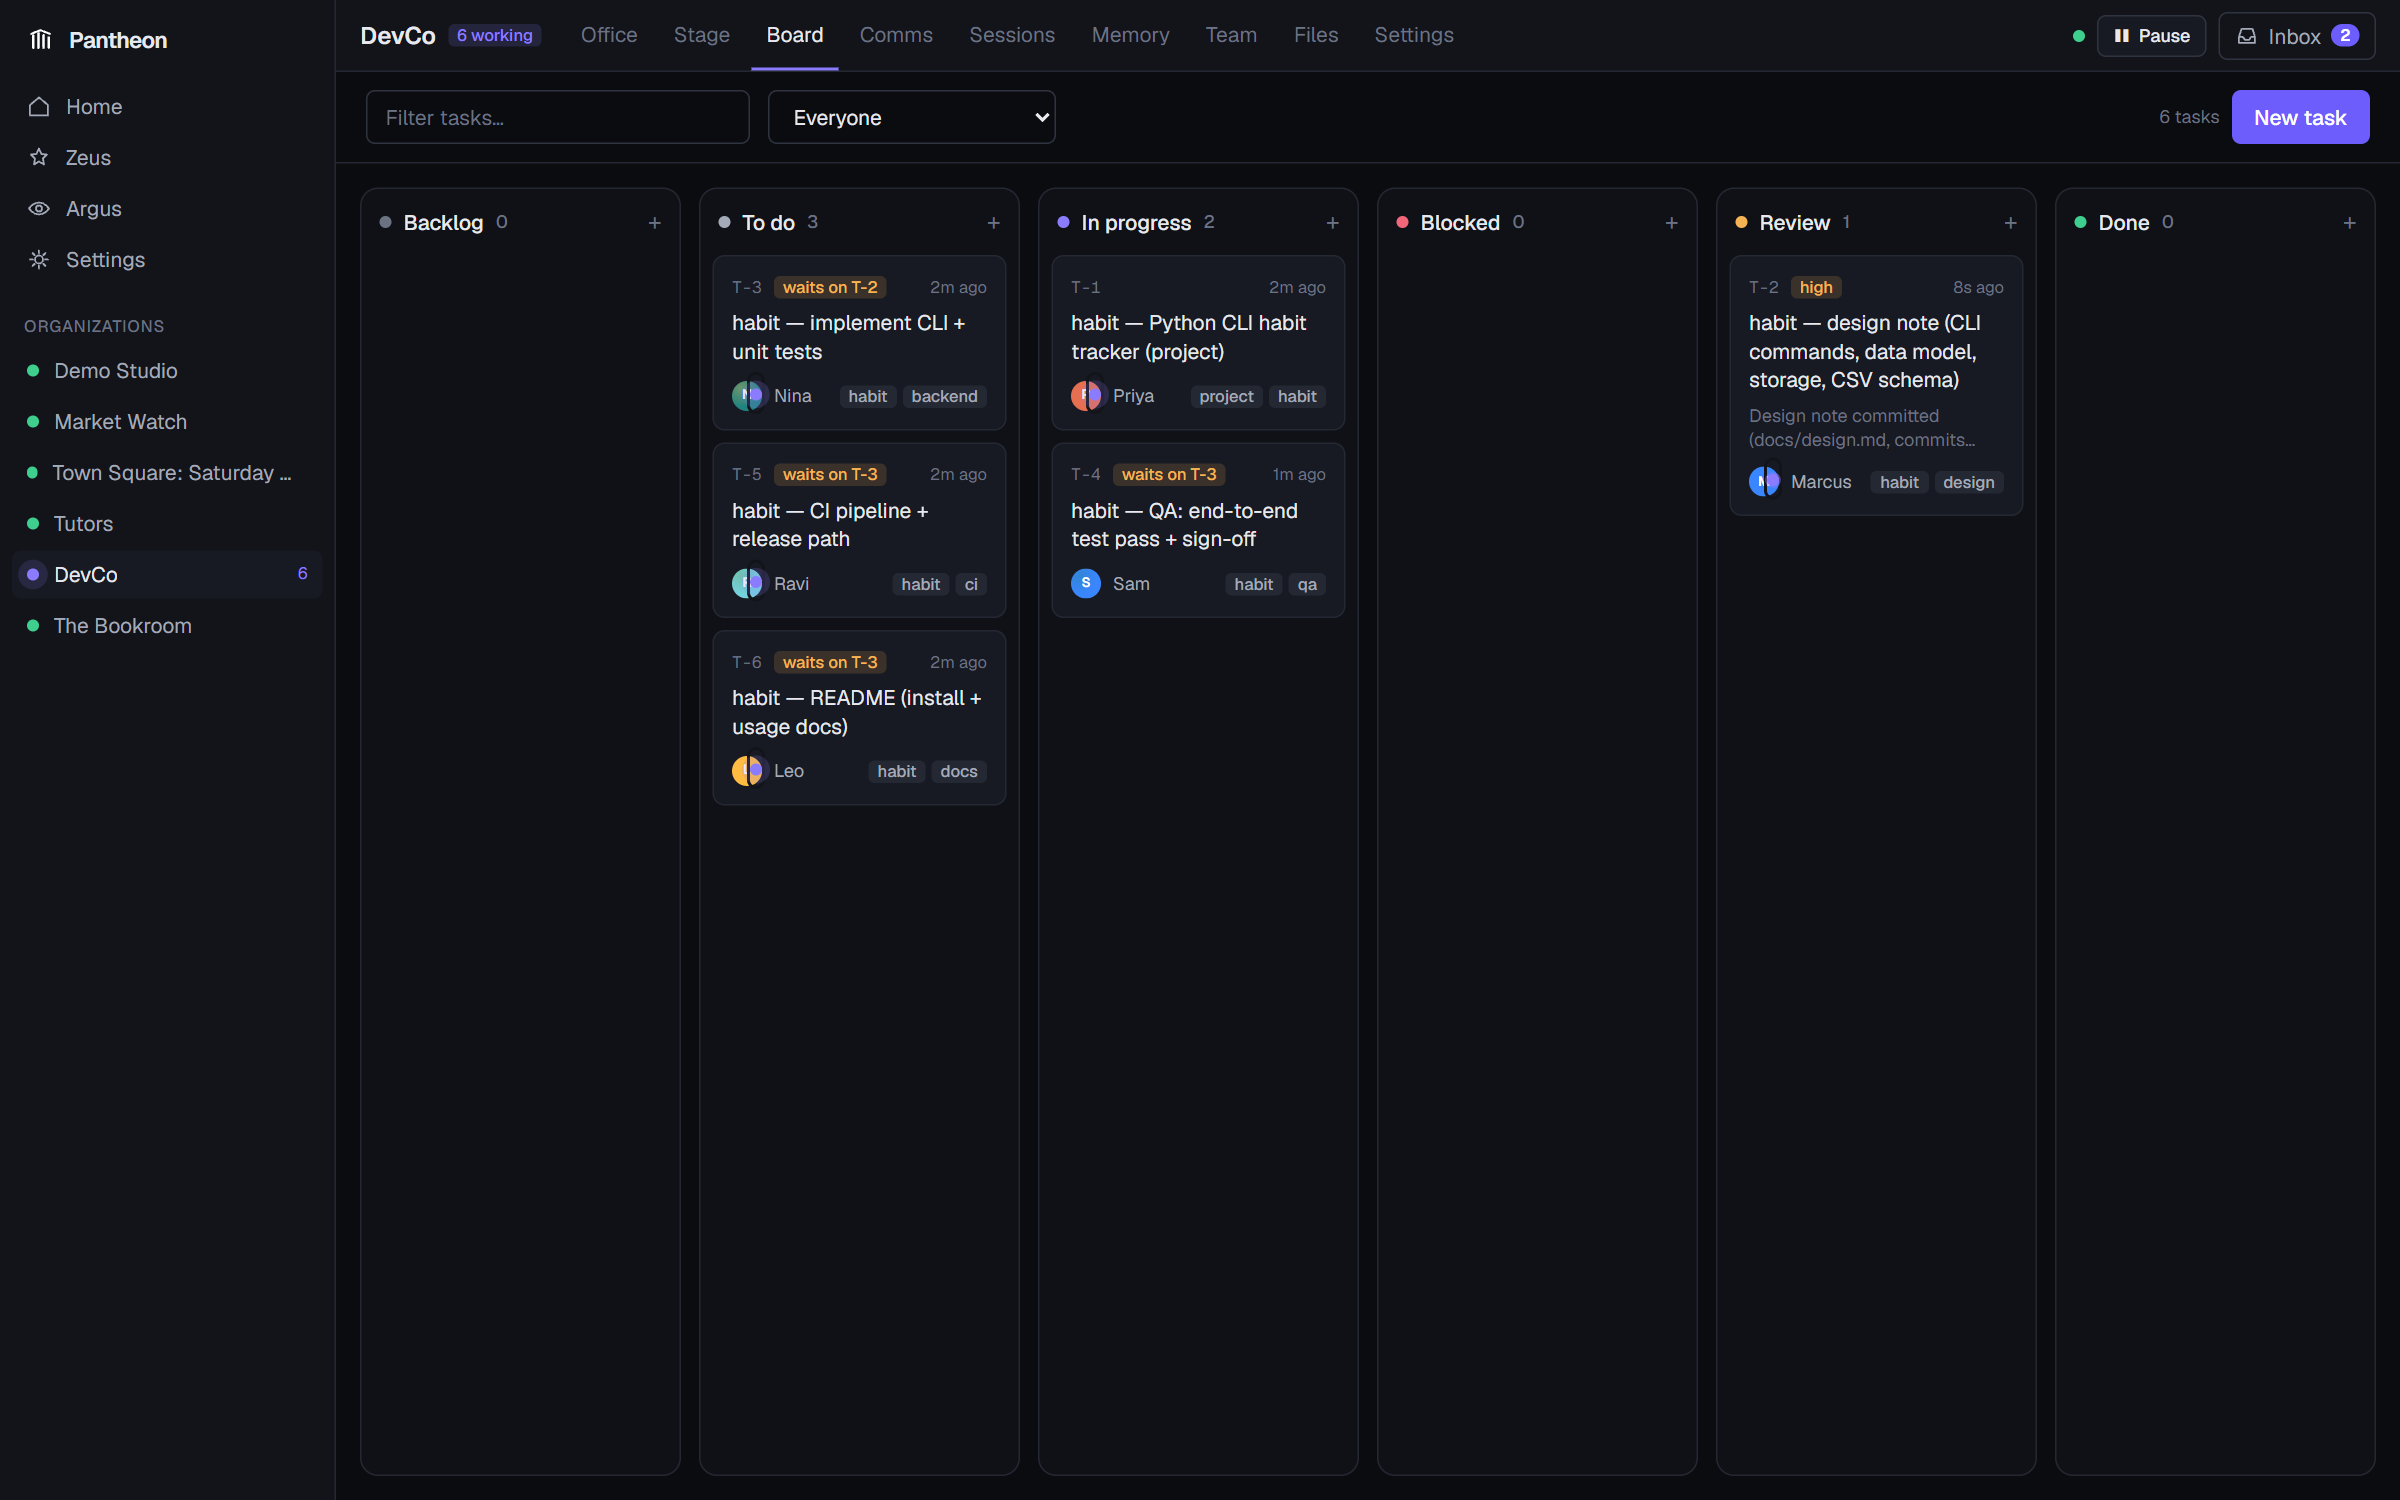Open the top bar Settings tab
The height and width of the screenshot is (1500, 2400).
pos(1414,35)
